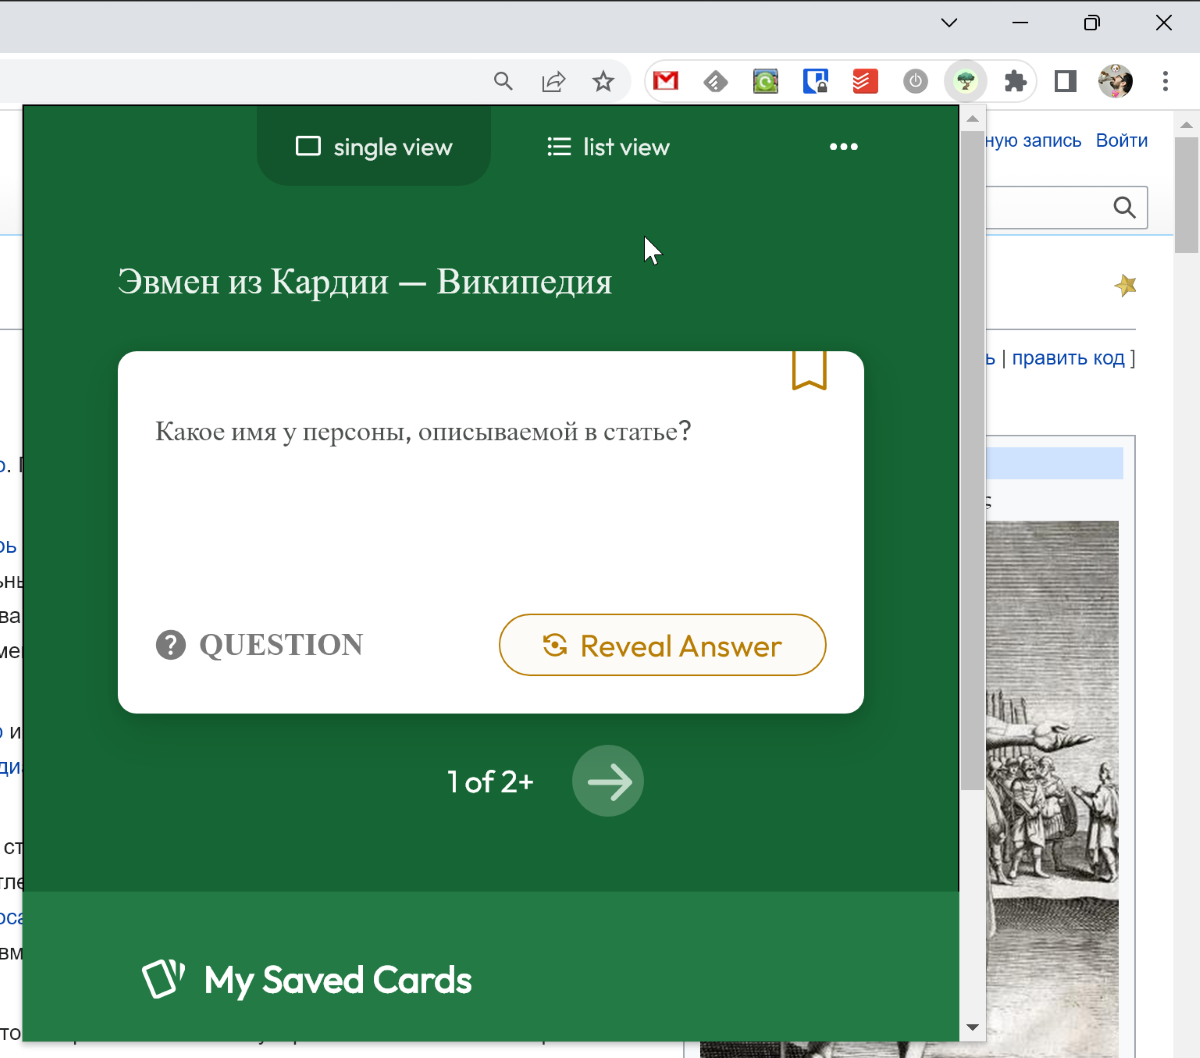Click the gray diamond tag extension icon
The width and height of the screenshot is (1200, 1058).
pyautogui.click(x=716, y=81)
